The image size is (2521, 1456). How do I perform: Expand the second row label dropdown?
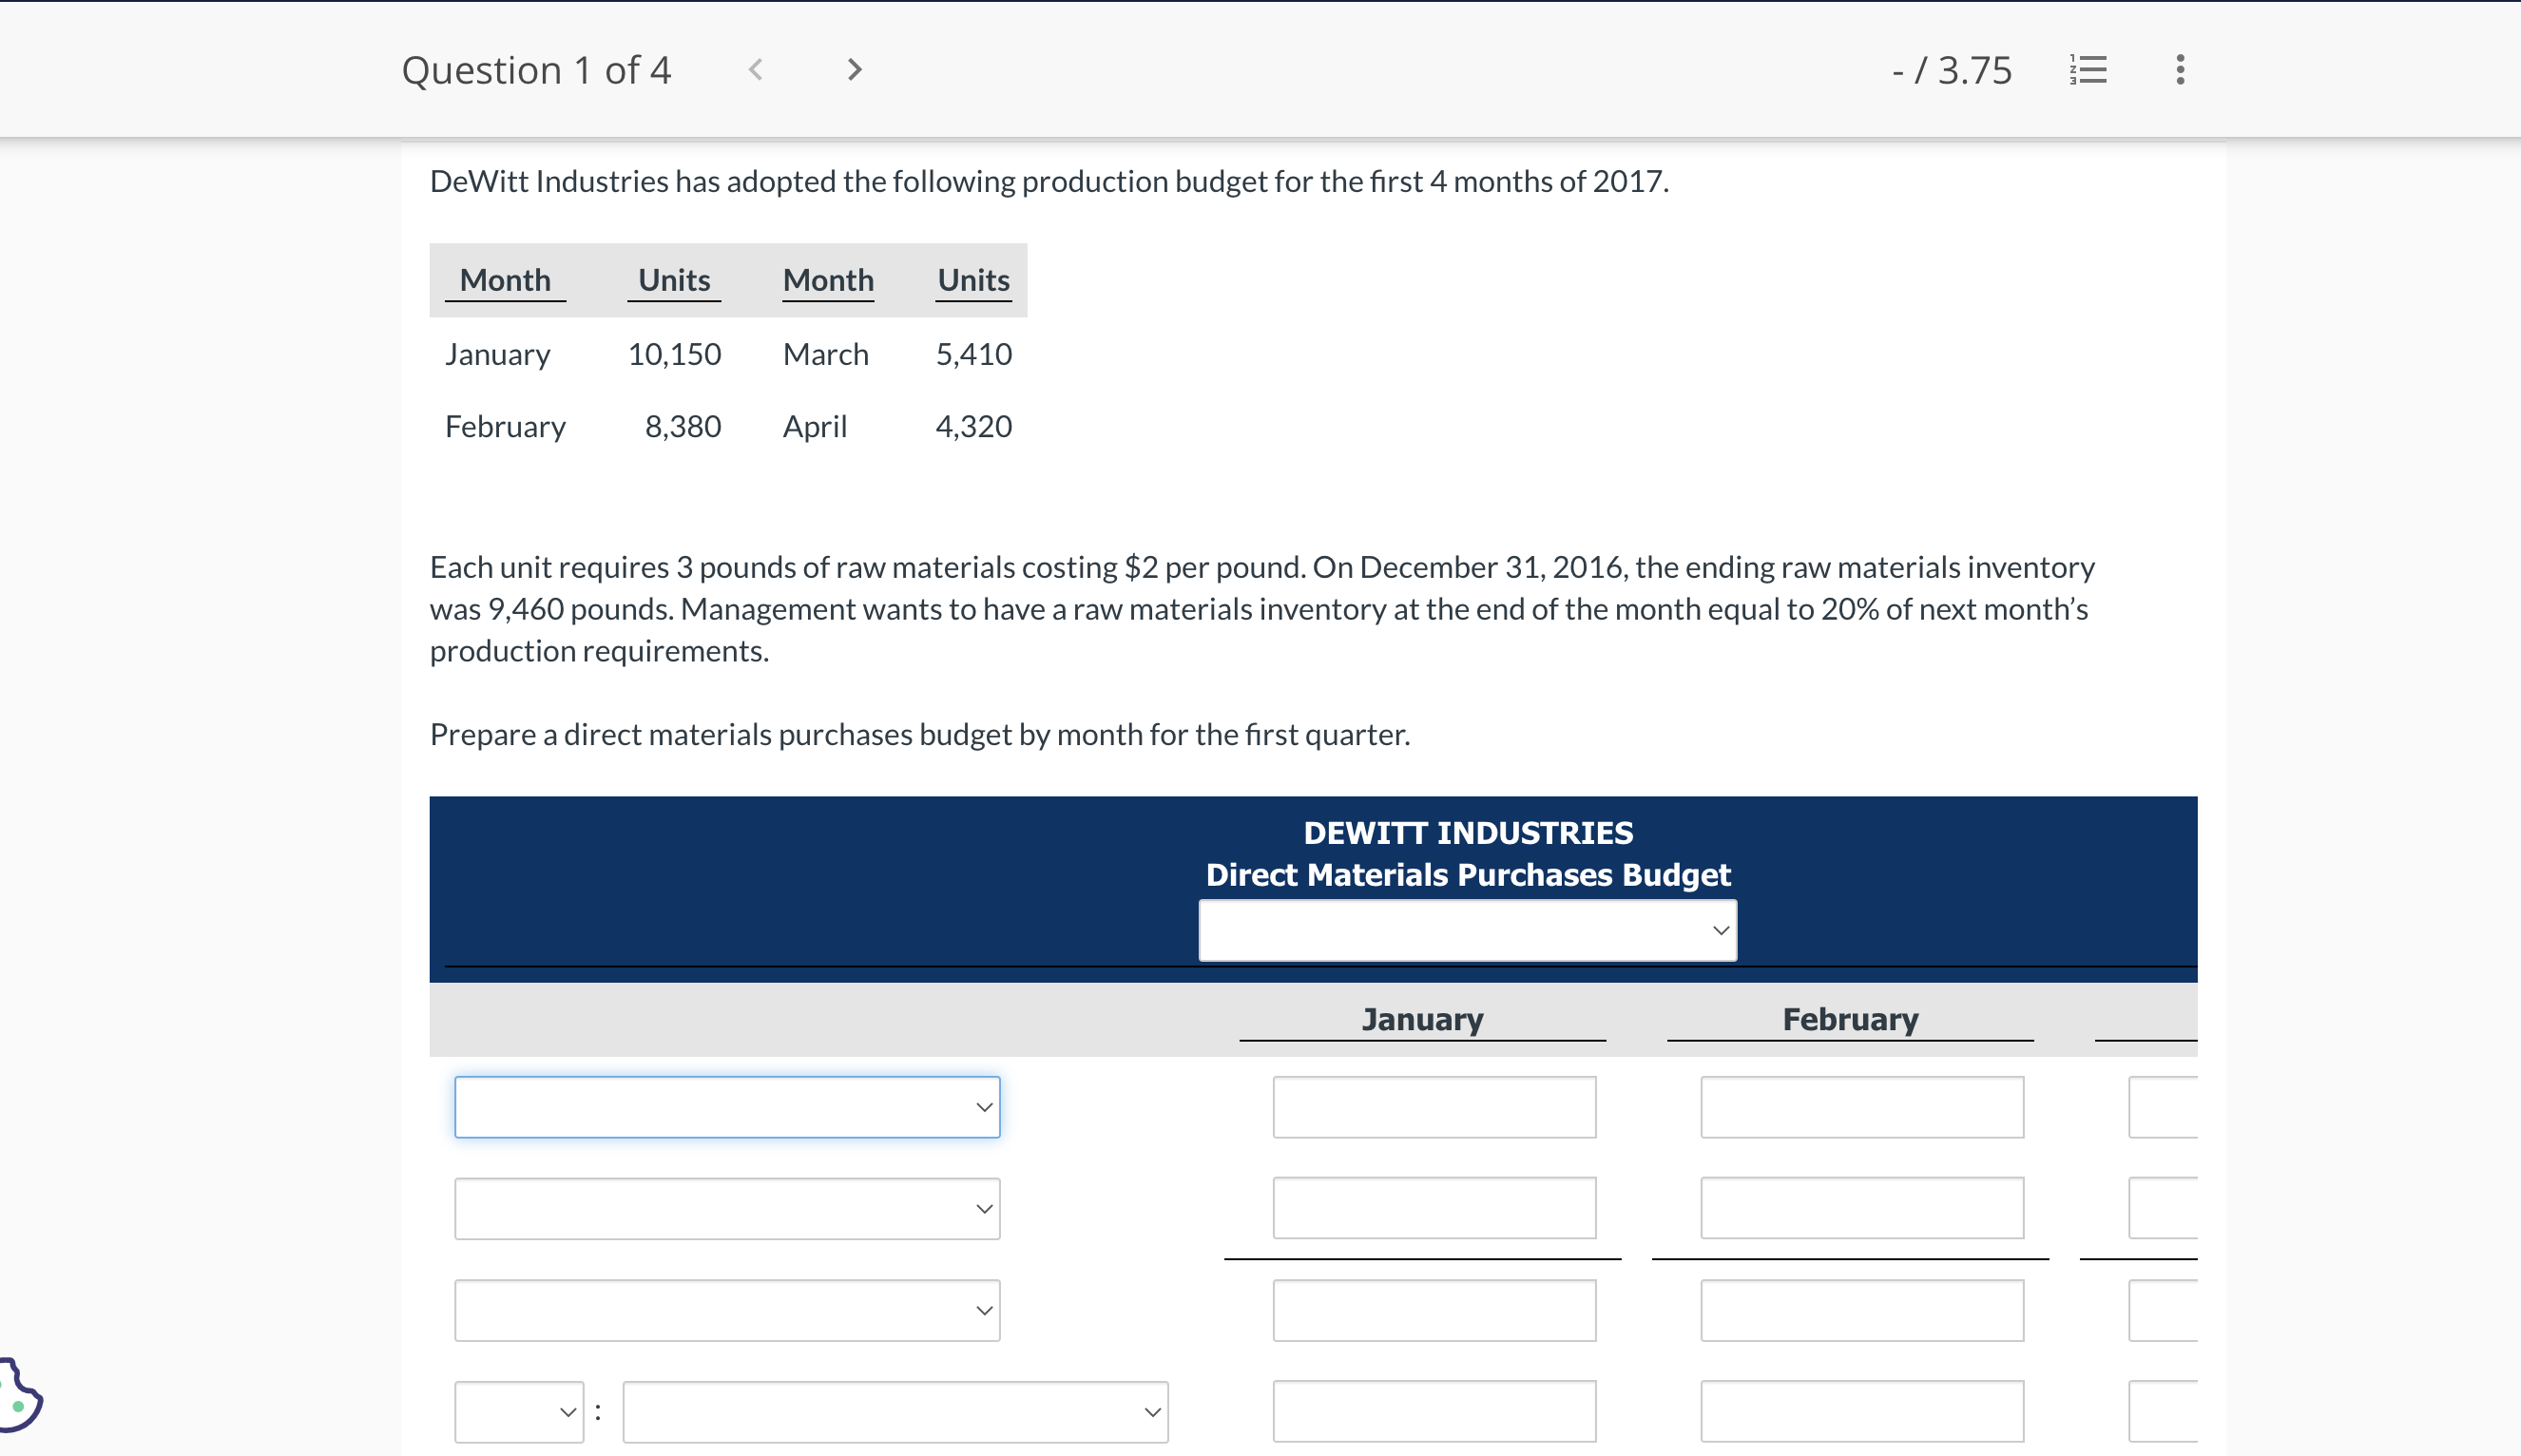tap(727, 1209)
